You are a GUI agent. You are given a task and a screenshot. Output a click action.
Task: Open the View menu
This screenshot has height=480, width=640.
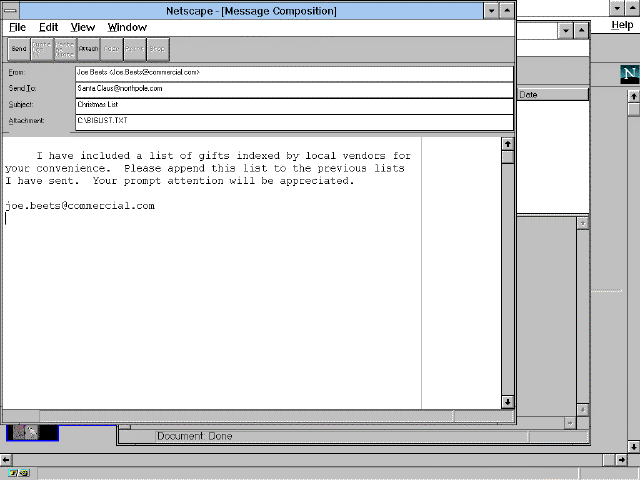tap(82, 27)
